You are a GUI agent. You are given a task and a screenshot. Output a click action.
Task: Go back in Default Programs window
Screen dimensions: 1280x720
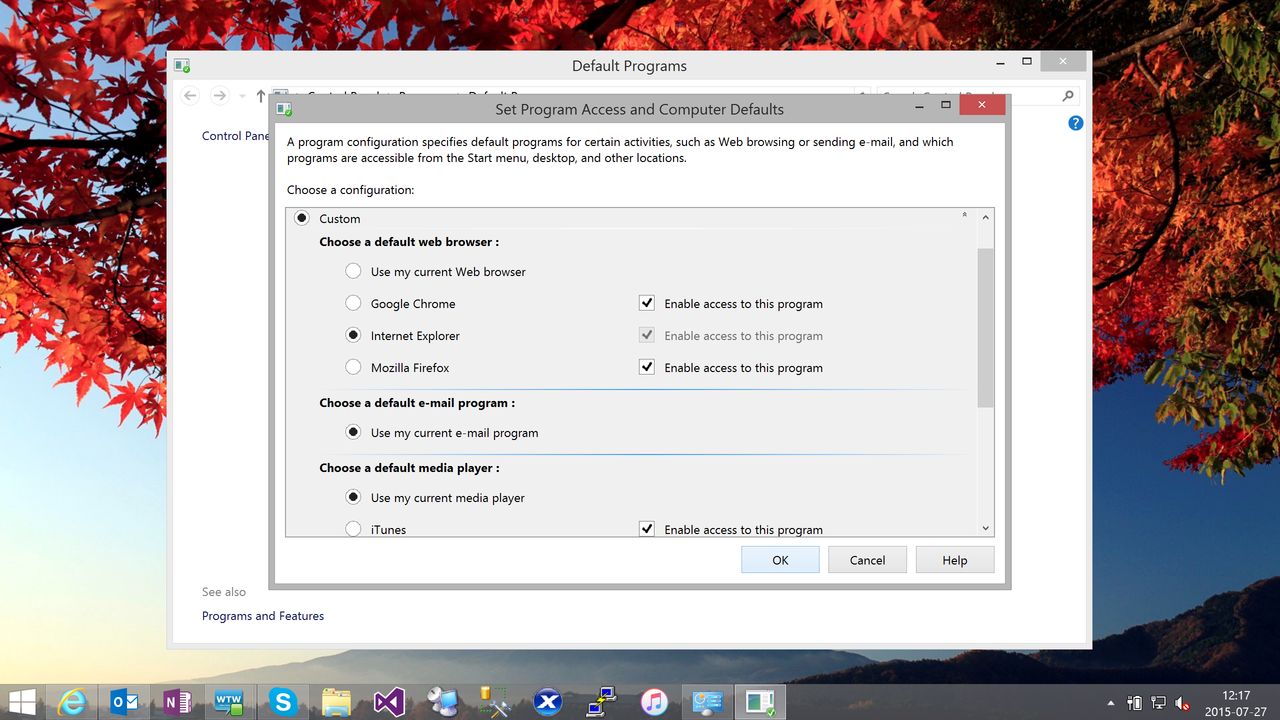pyautogui.click(x=190, y=96)
